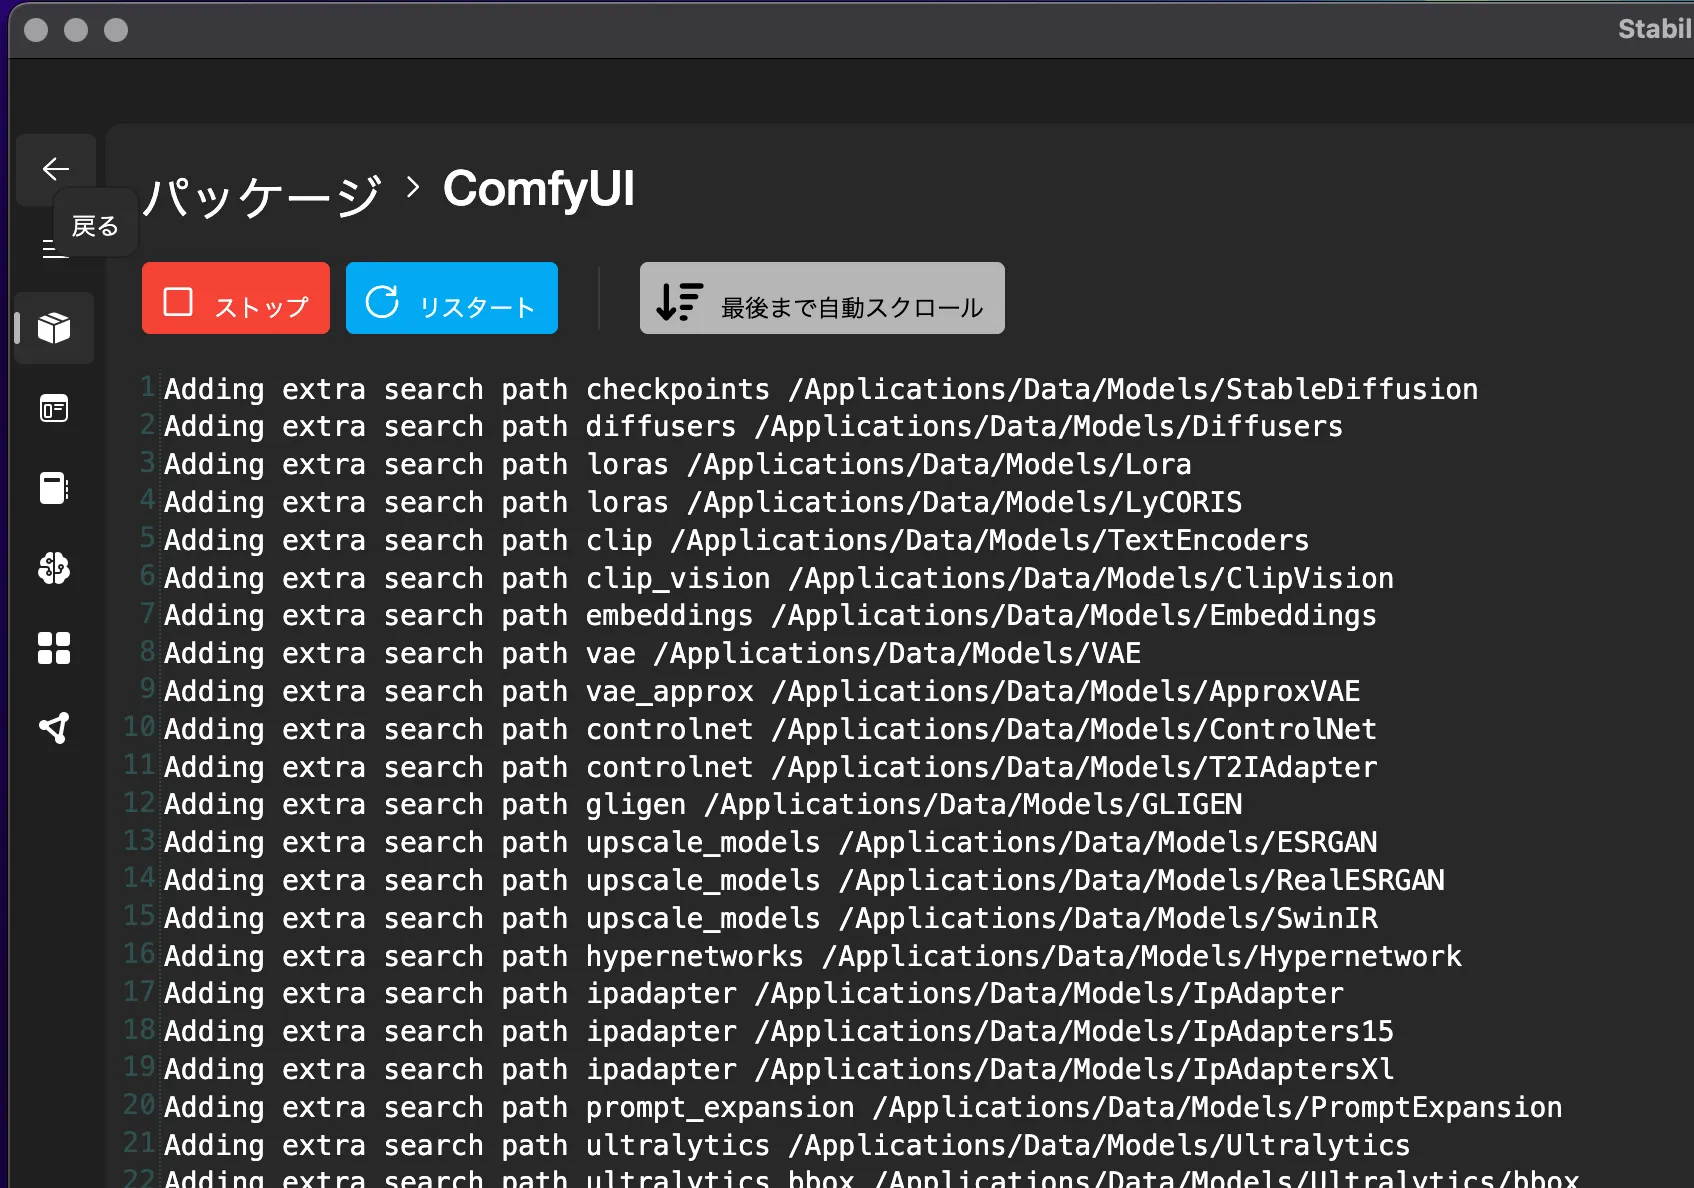Open the Packages cube sidebar icon
Image resolution: width=1694 pixels, height=1188 pixels.
(x=54, y=328)
